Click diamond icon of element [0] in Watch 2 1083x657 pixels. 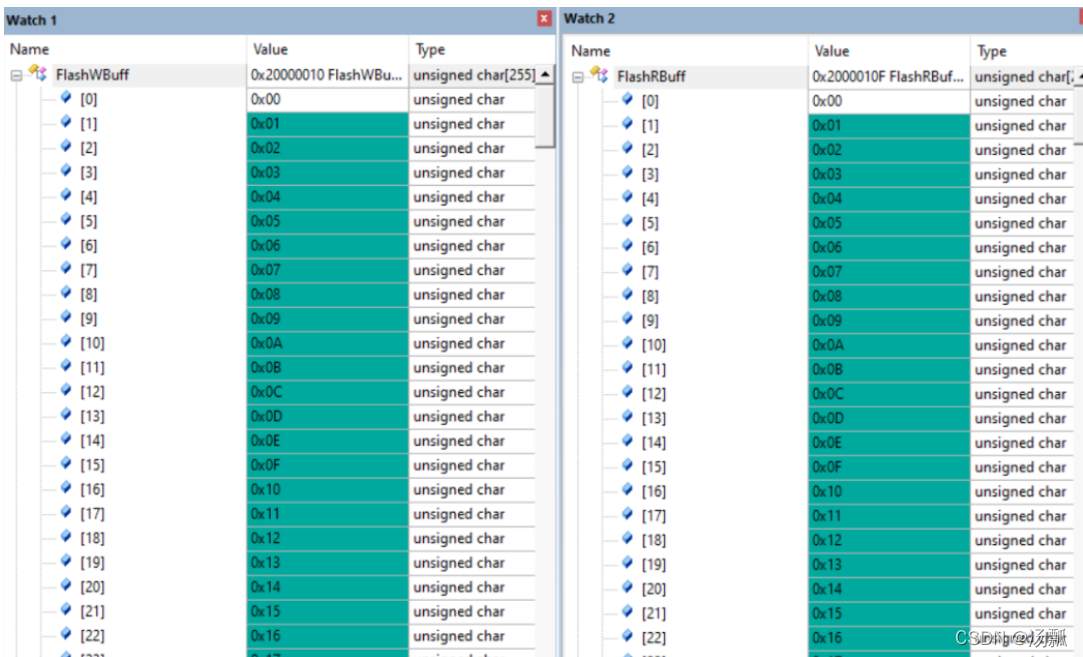pyautogui.click(x=628, y=99)
